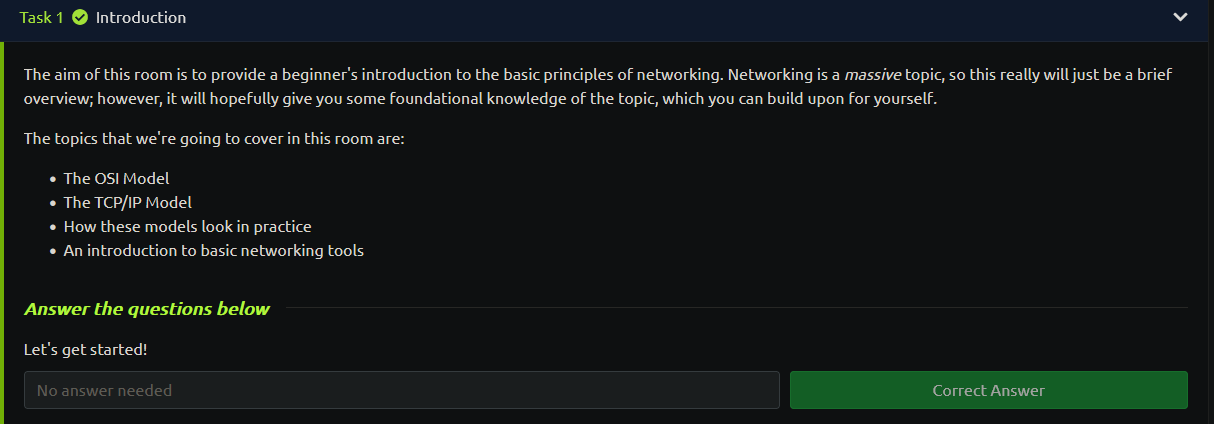Select "The OSI Model" list item

coord(116,178)
